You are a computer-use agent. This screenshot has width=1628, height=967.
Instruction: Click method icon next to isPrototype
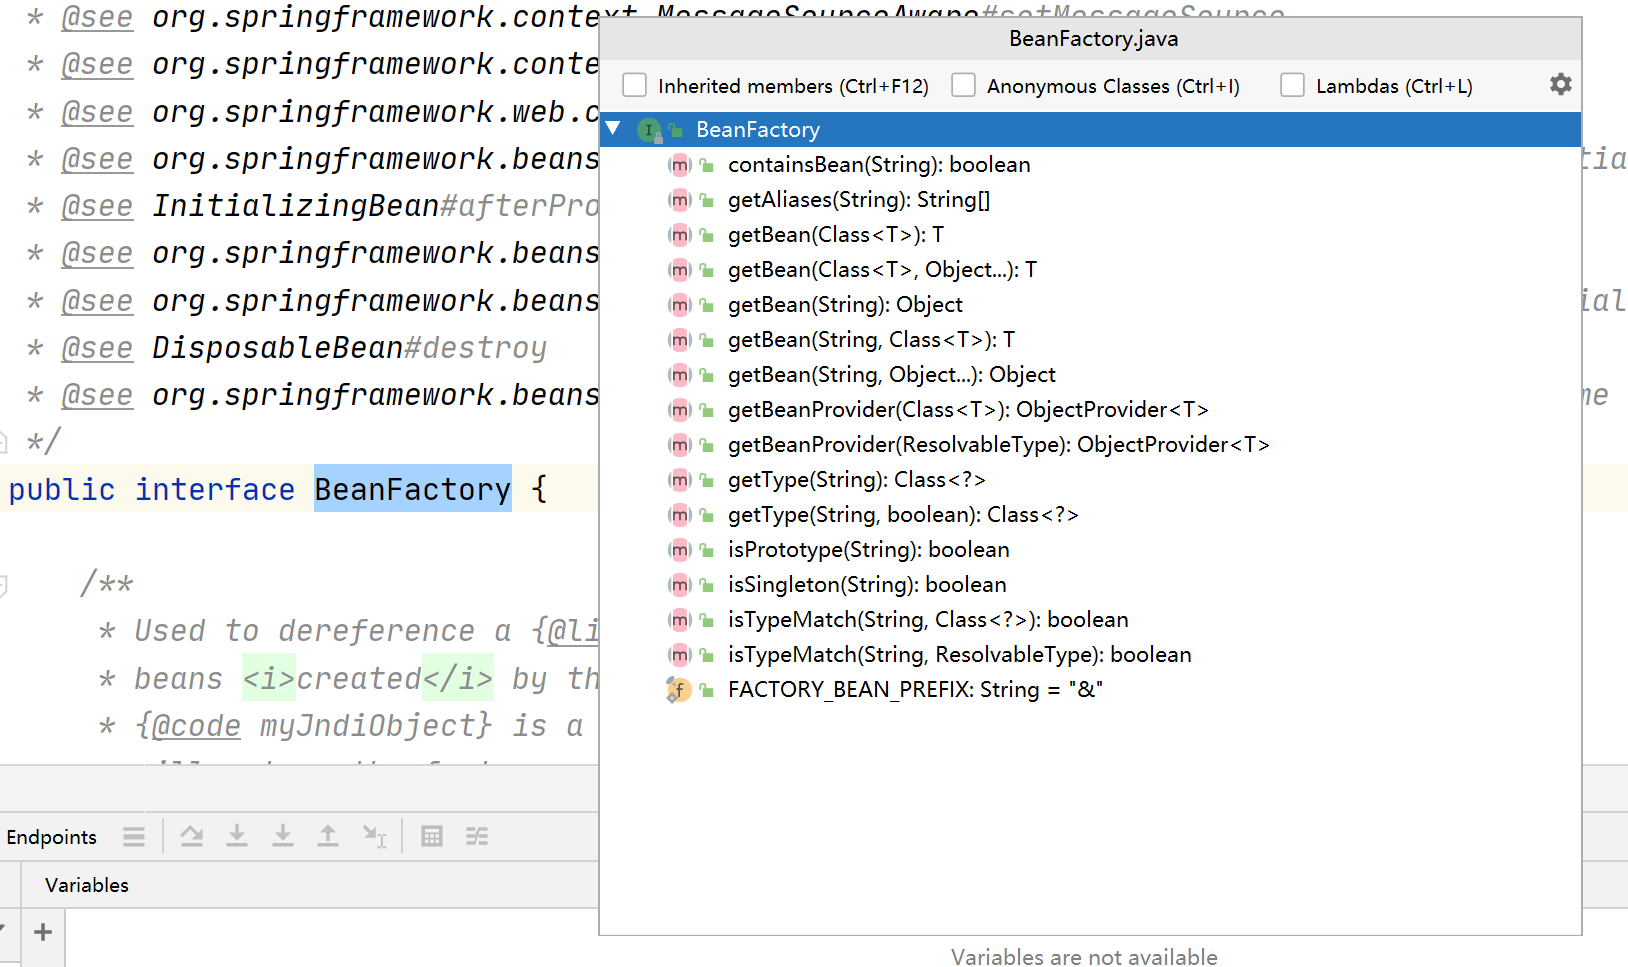point(680,550)
